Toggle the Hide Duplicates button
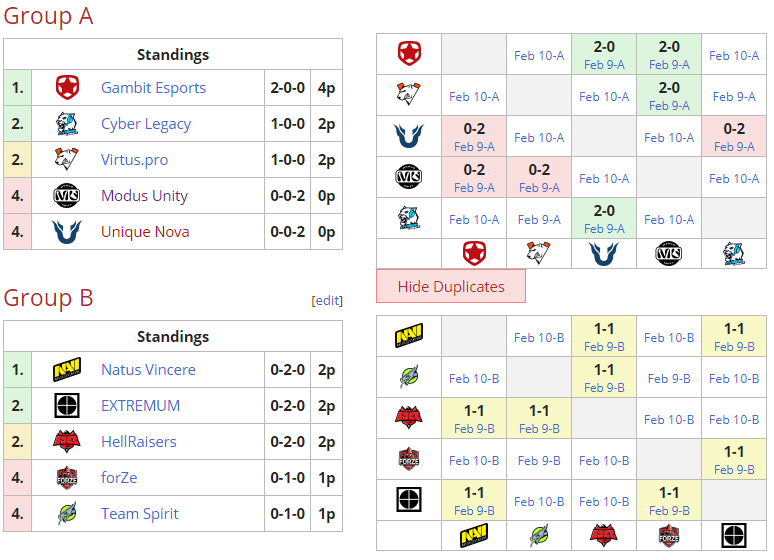This screenshot has width=774, height=560. (x=451, y=287)
